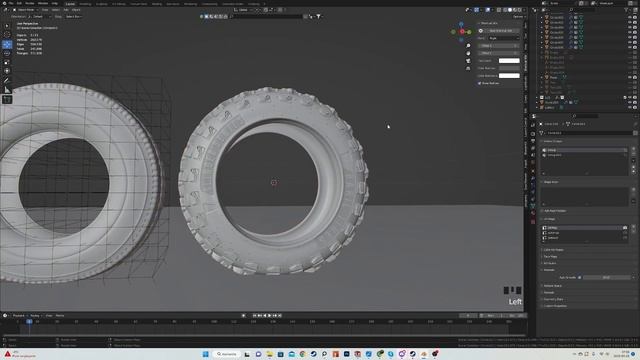Toggle Show Buttons checkbox
Viewport: 640px width, 360px height.
(x=480, y=83)
